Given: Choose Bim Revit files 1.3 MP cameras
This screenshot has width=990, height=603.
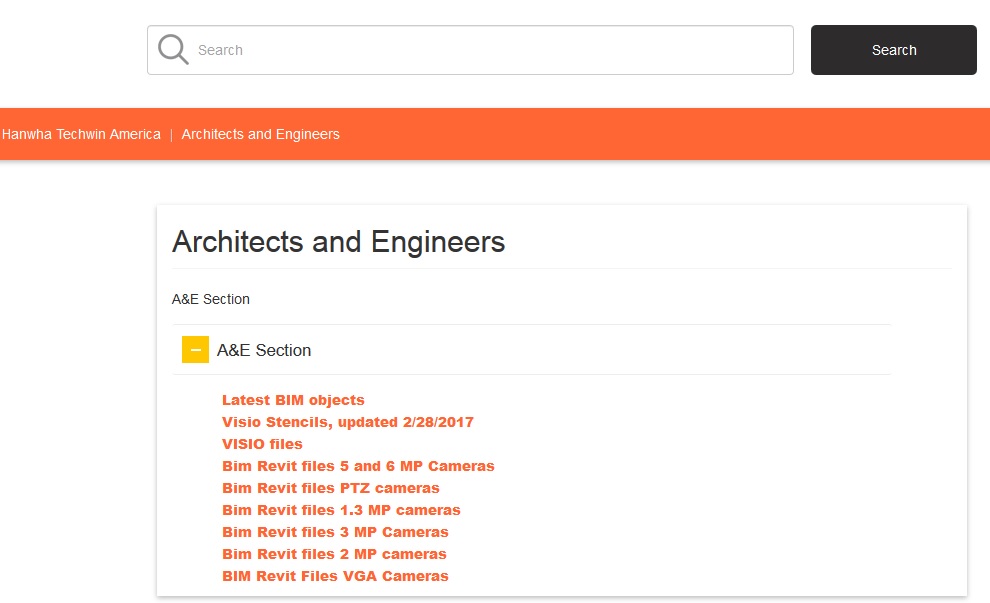Looking at the screenshot, I should click(x=341, y=510).
